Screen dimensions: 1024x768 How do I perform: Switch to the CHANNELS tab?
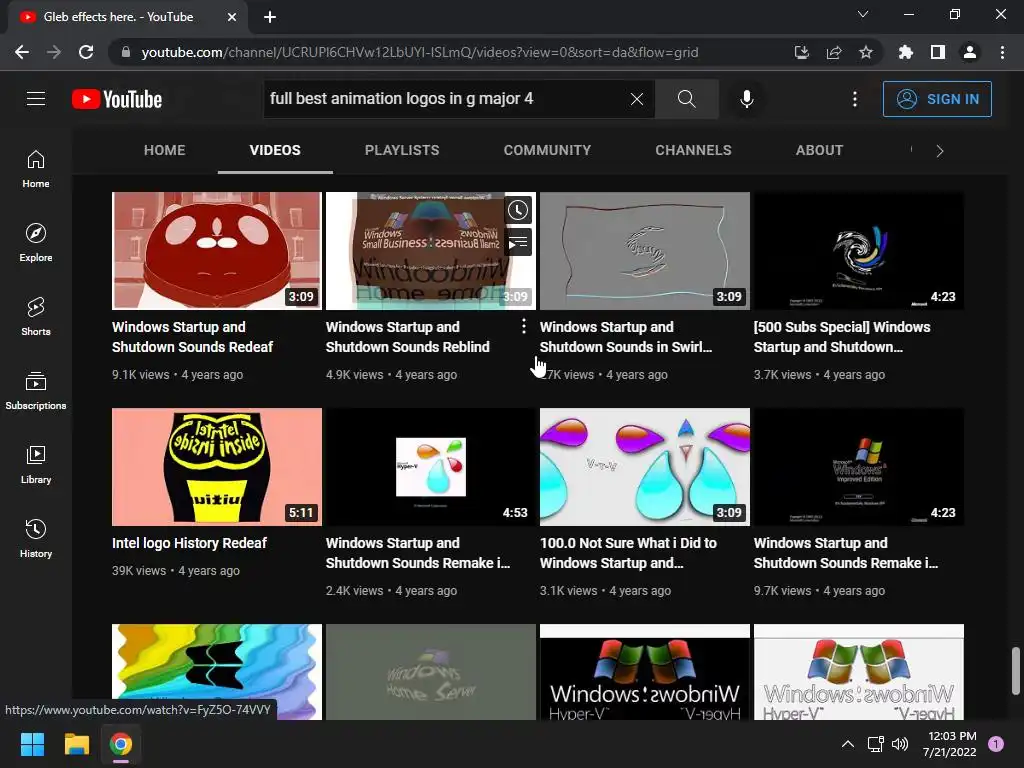tap(694, 150)
